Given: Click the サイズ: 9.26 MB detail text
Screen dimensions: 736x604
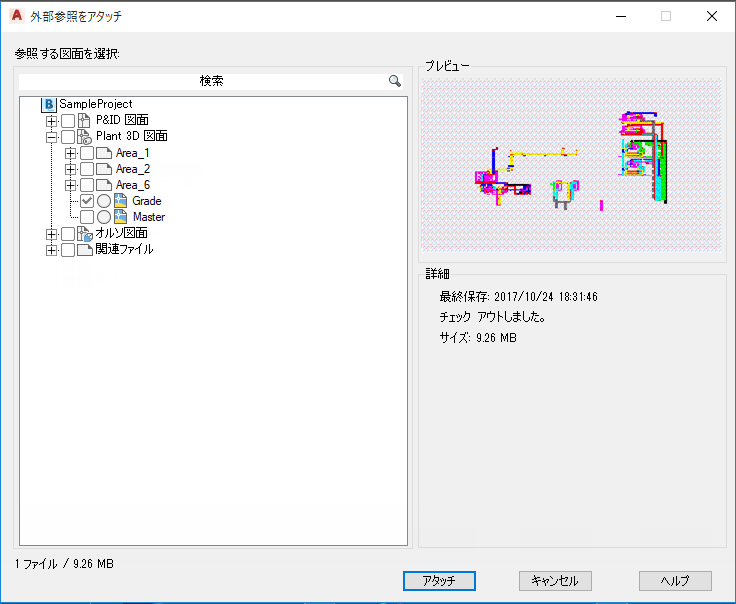Looking at the screenshot, I should [478, 338].
